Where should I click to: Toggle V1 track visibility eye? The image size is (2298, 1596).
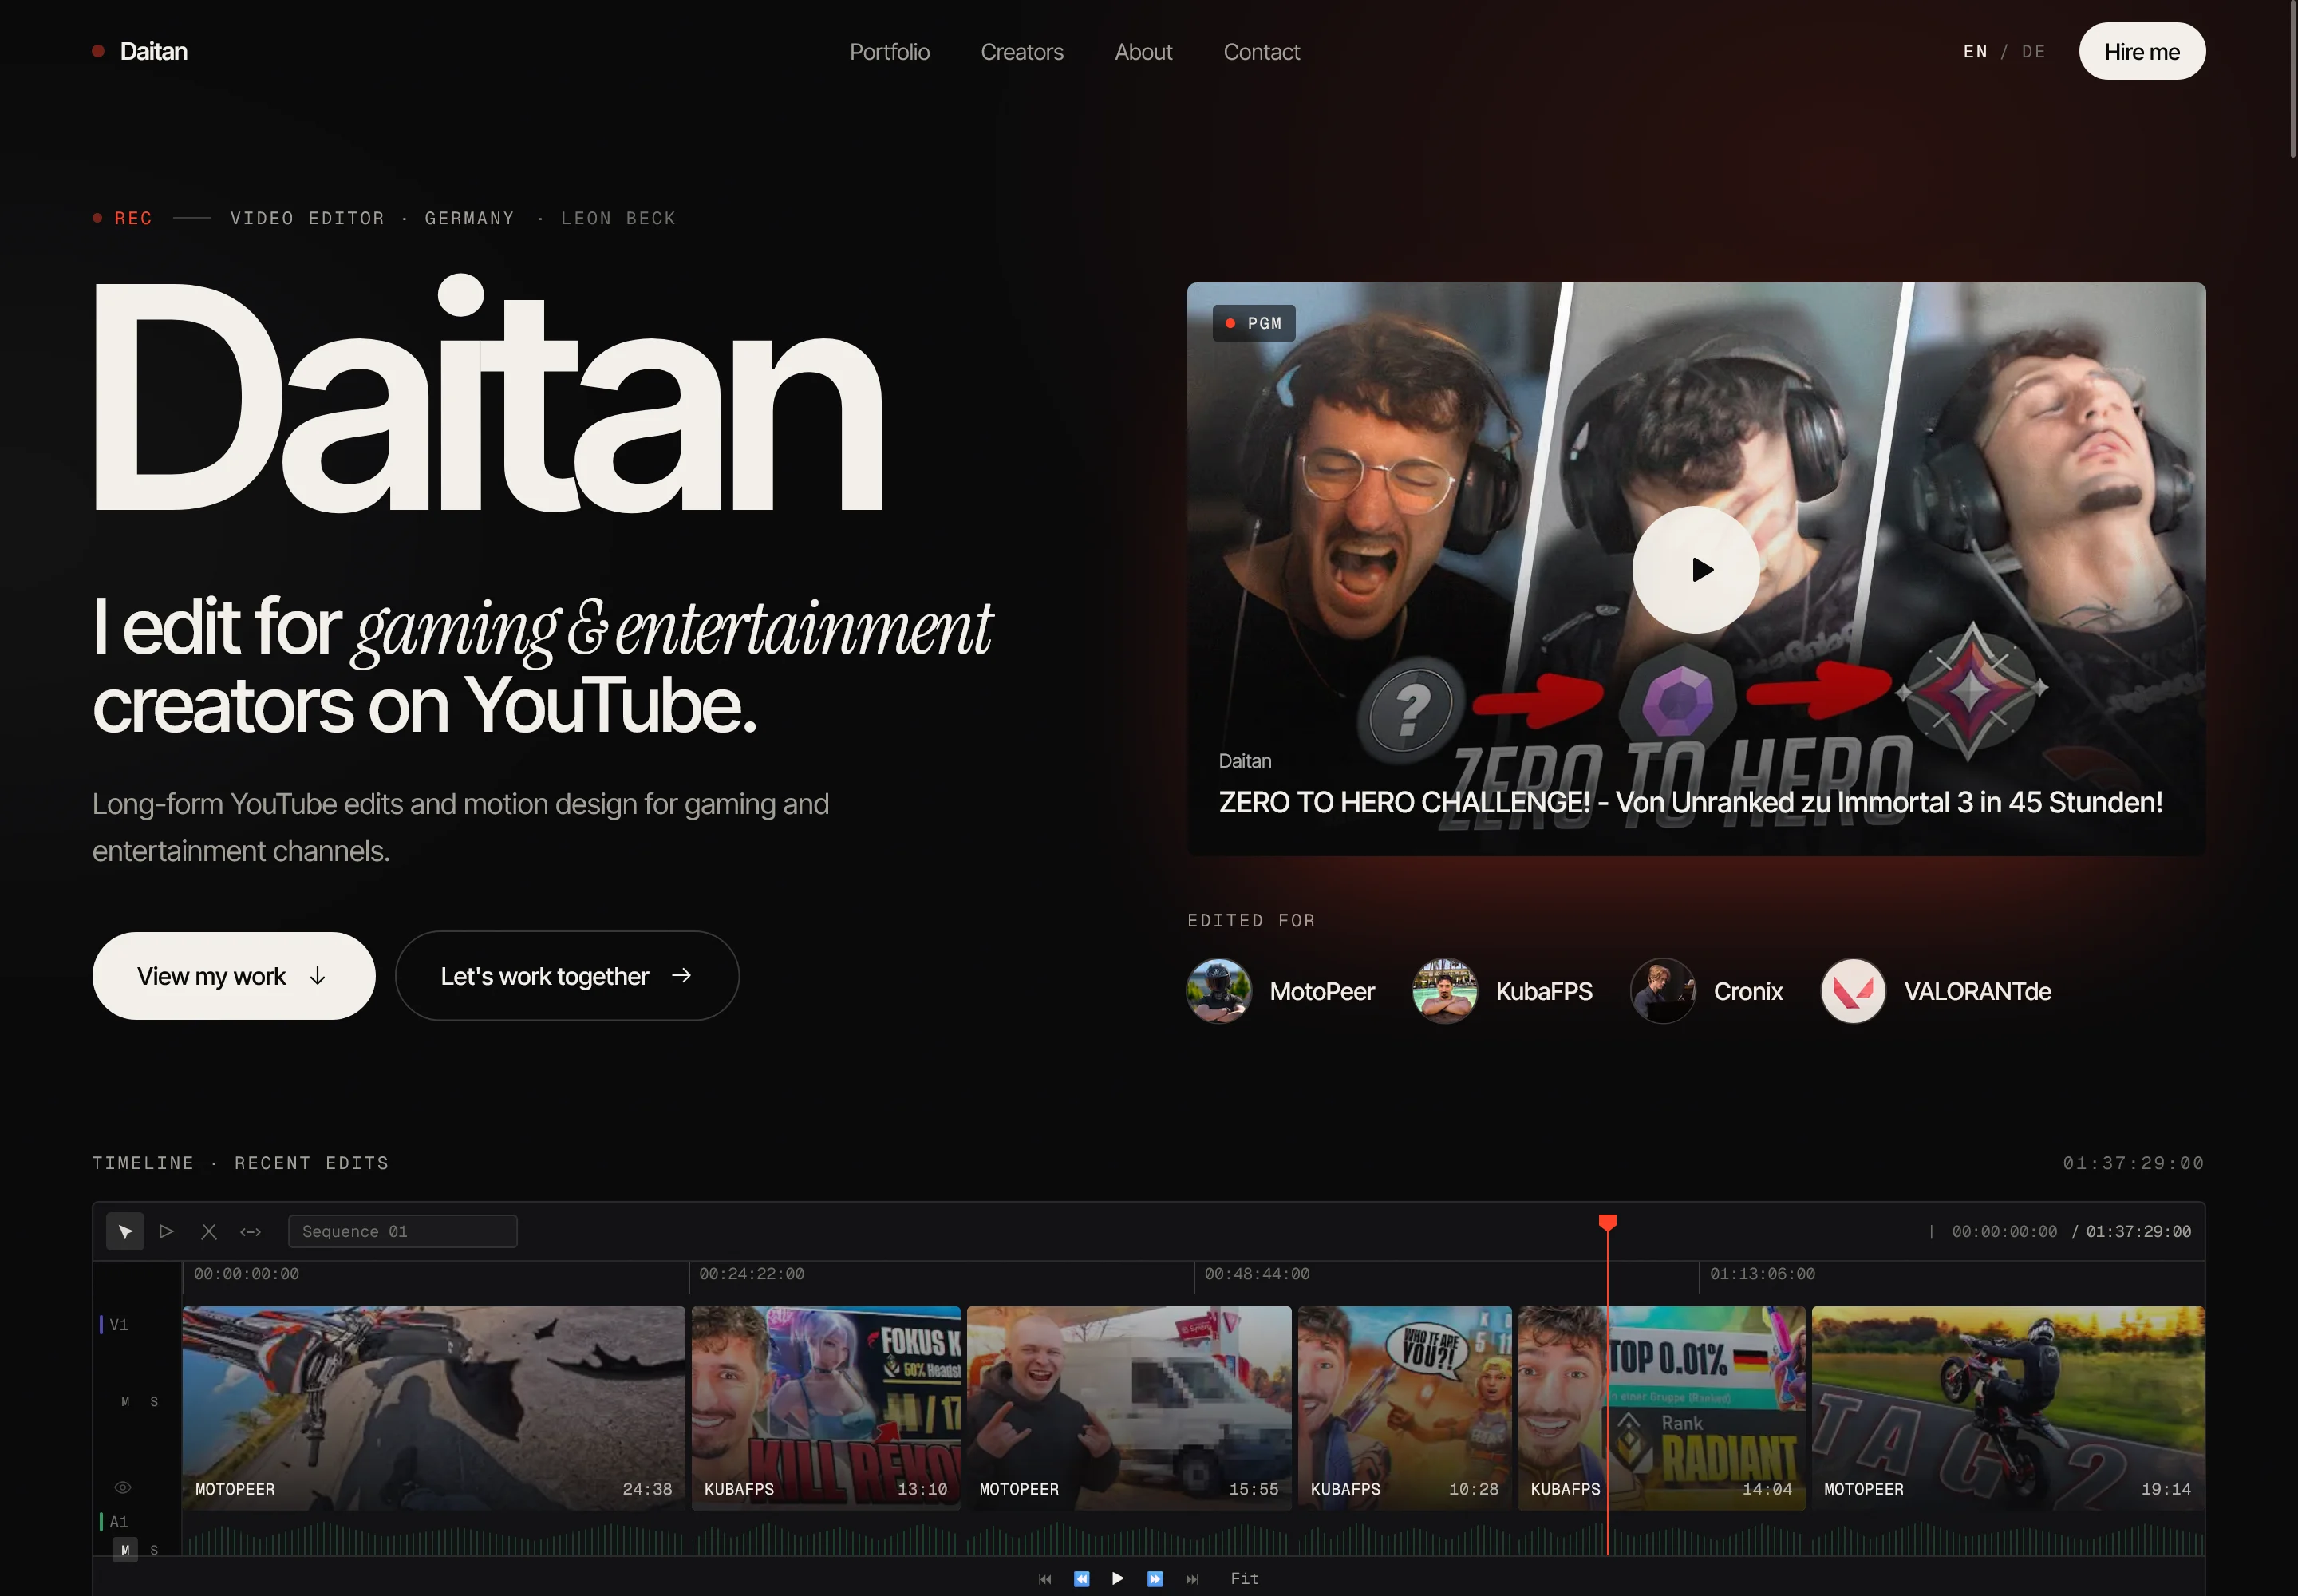click(x=123, y=1487)
